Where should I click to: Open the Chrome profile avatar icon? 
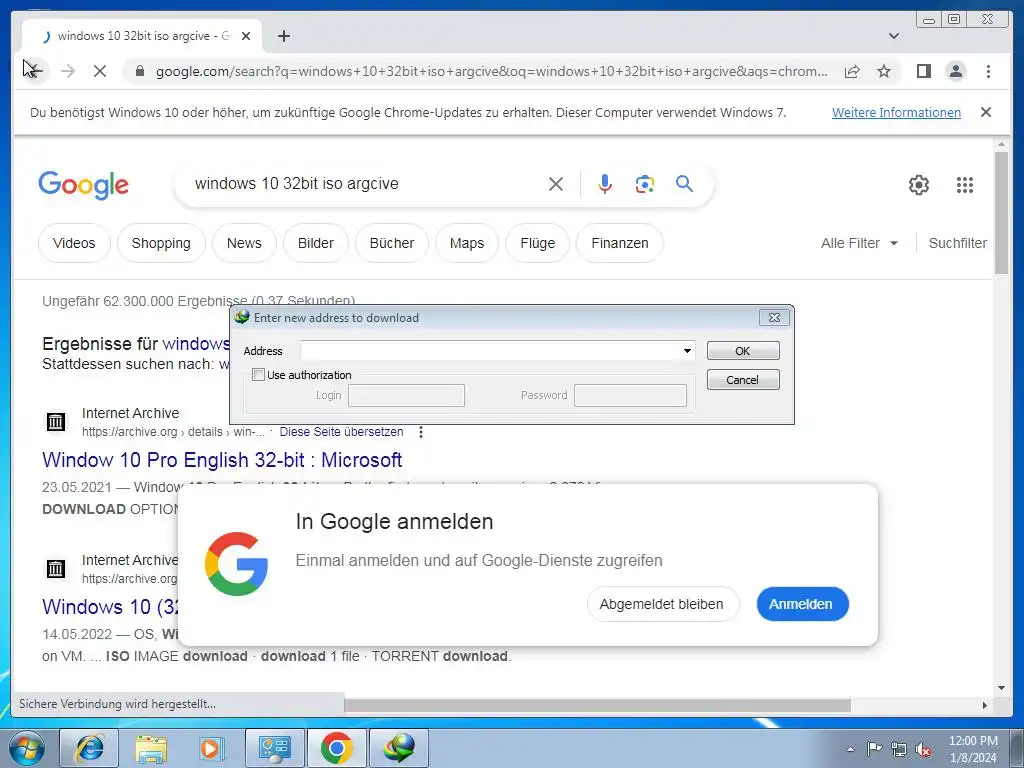click(955, 71)
